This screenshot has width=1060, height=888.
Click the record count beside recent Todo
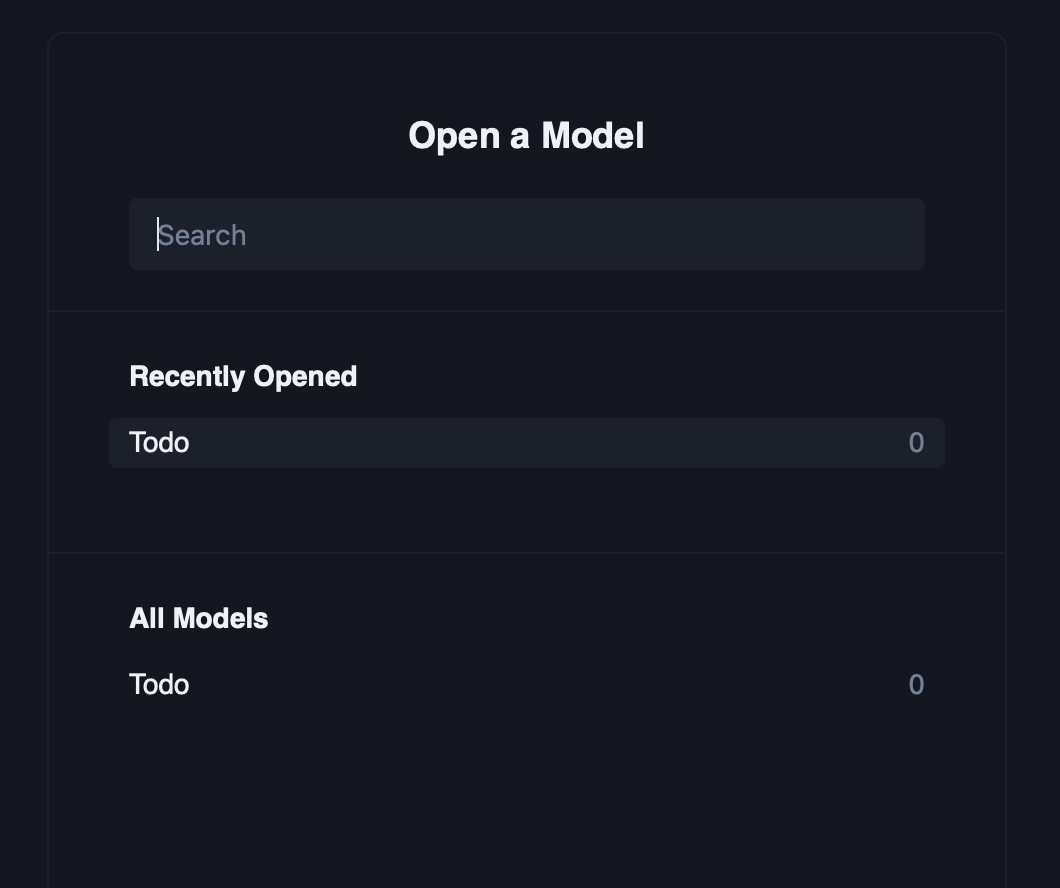point(916,443)
